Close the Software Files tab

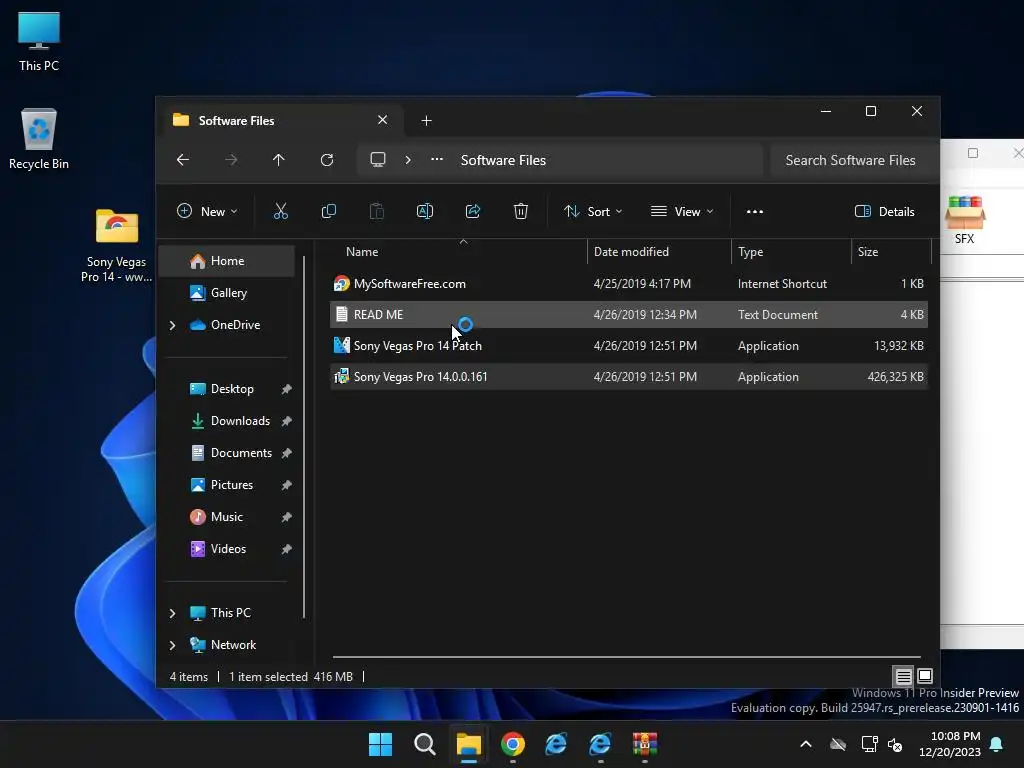pyautogui.click(x=383, y=120)
